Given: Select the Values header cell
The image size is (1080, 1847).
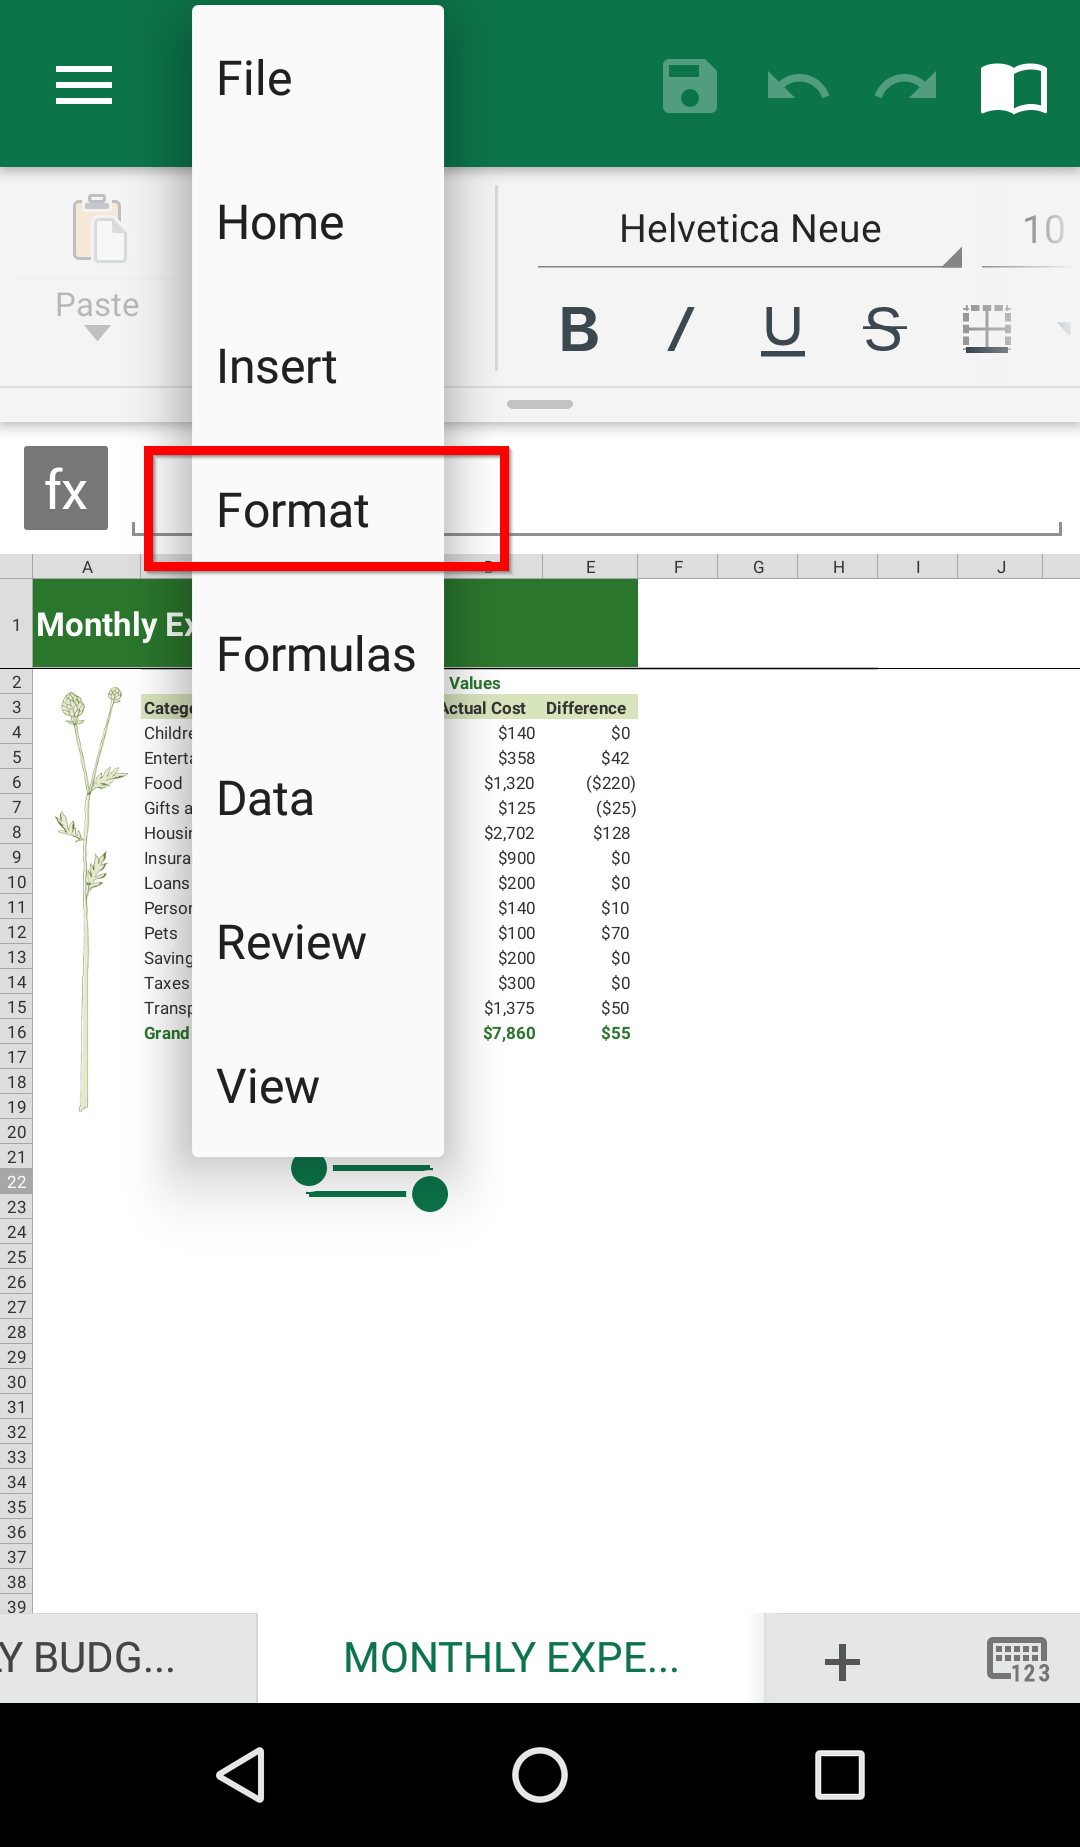Looking at the screenshot, I should (x=475, y=683).
